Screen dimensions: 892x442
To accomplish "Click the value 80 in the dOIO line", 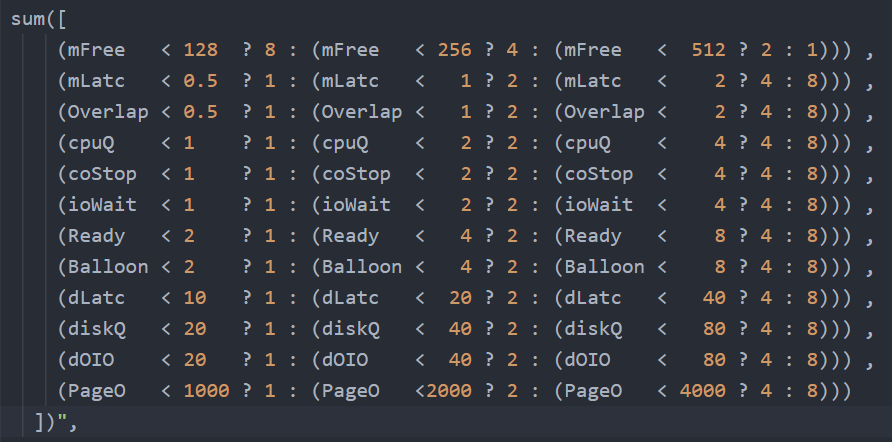I will (x=715, y=360).
